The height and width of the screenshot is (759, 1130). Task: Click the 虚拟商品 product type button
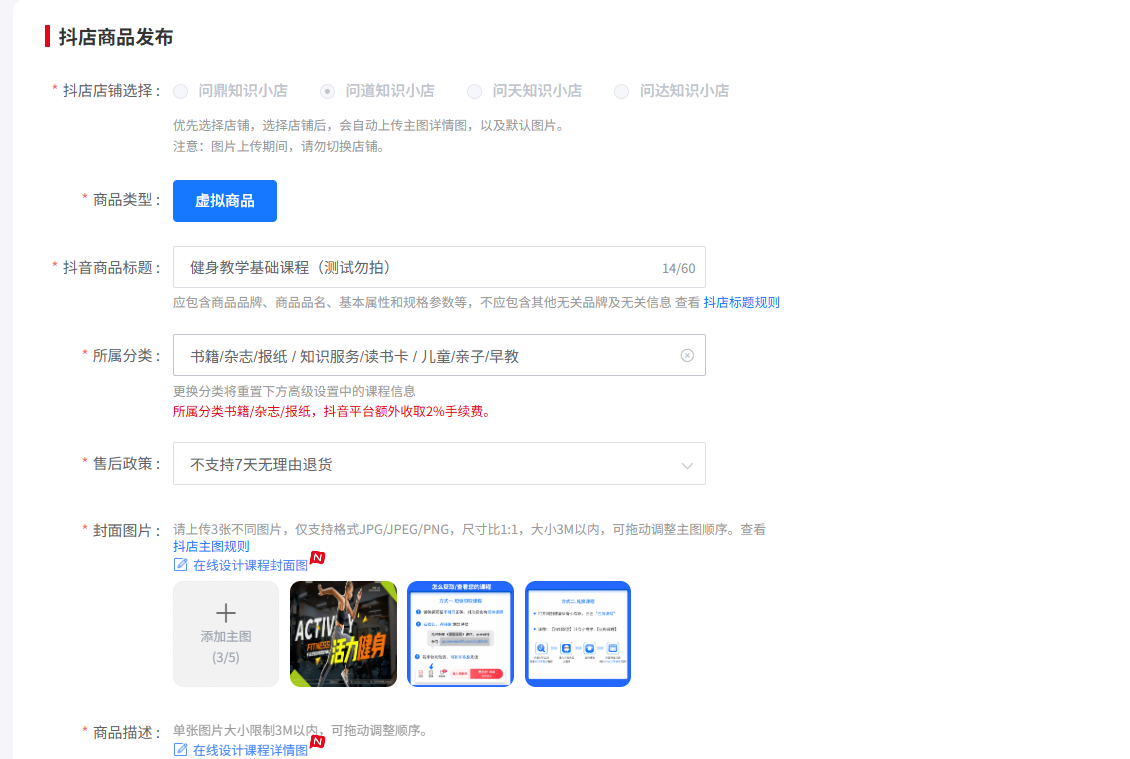click(224, 201)
